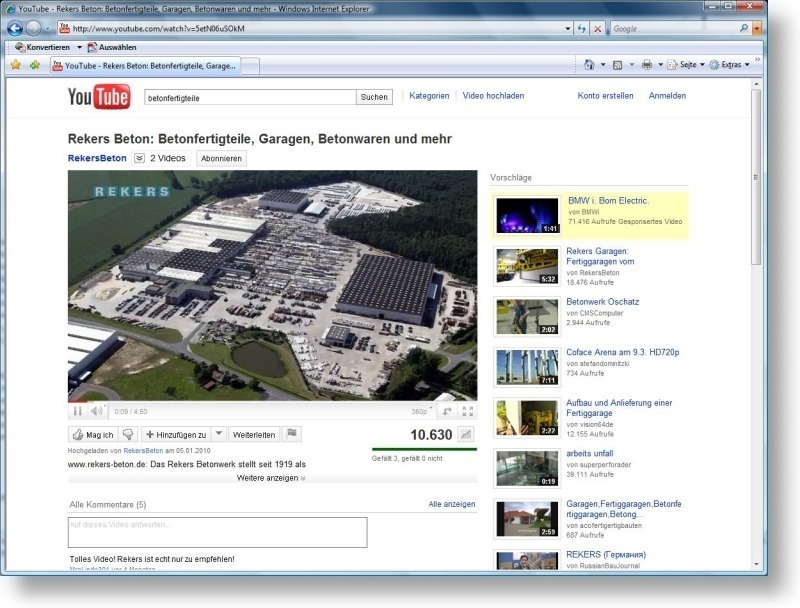Image resolution: width=800 pixels, height=608 pixels.
Task: Open the Konvertieren dropdown arrow
Action: point(79,47)
